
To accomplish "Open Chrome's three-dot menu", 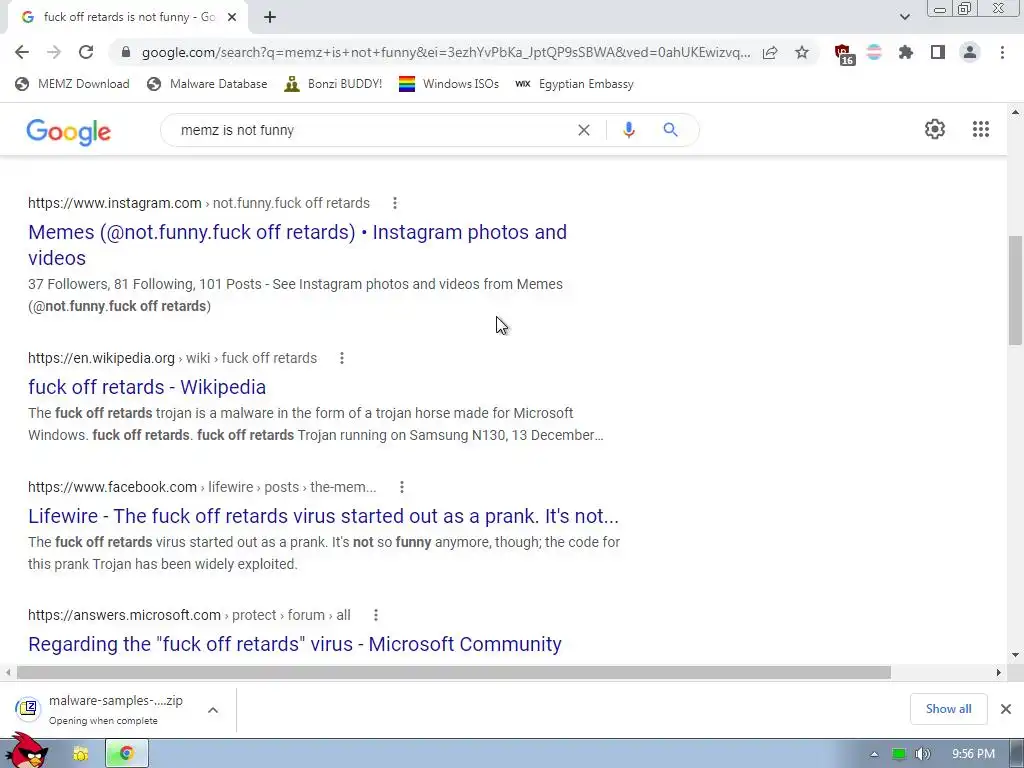I will pyautogui.click(x=1002, y=52).
